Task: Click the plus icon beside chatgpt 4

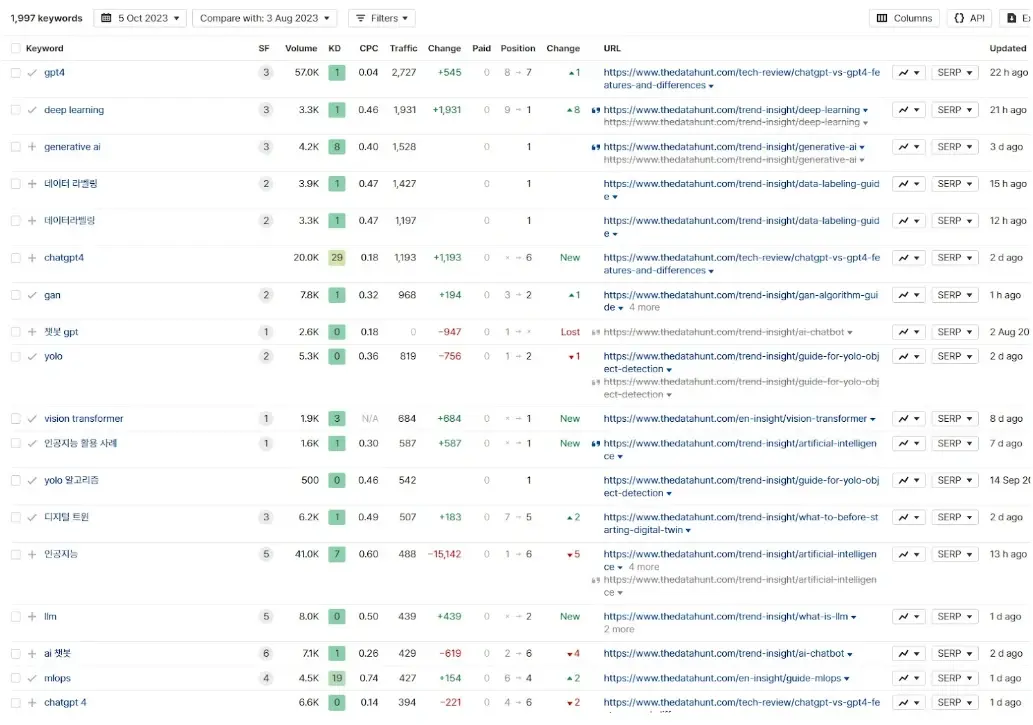Action: (32, 703)
